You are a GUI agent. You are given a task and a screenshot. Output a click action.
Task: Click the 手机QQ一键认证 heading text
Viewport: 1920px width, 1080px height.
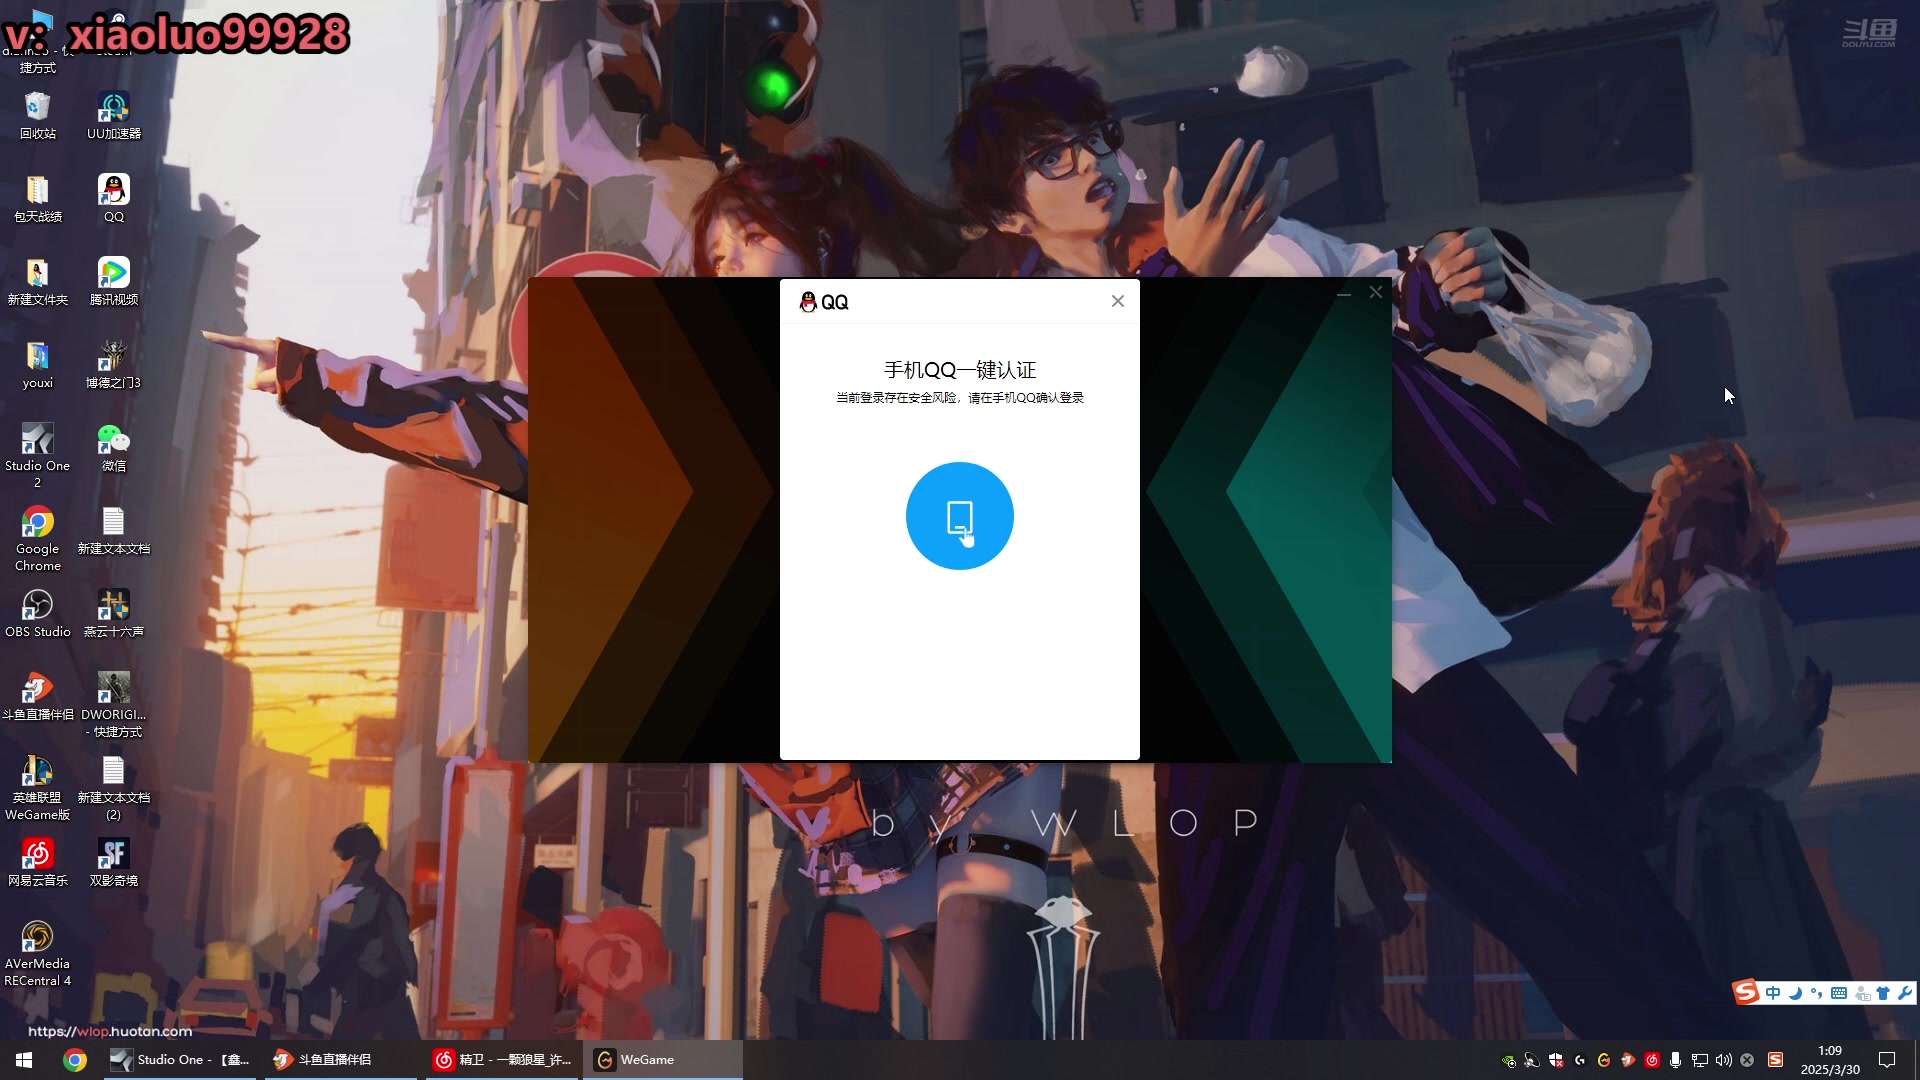(x=959, y=370)
